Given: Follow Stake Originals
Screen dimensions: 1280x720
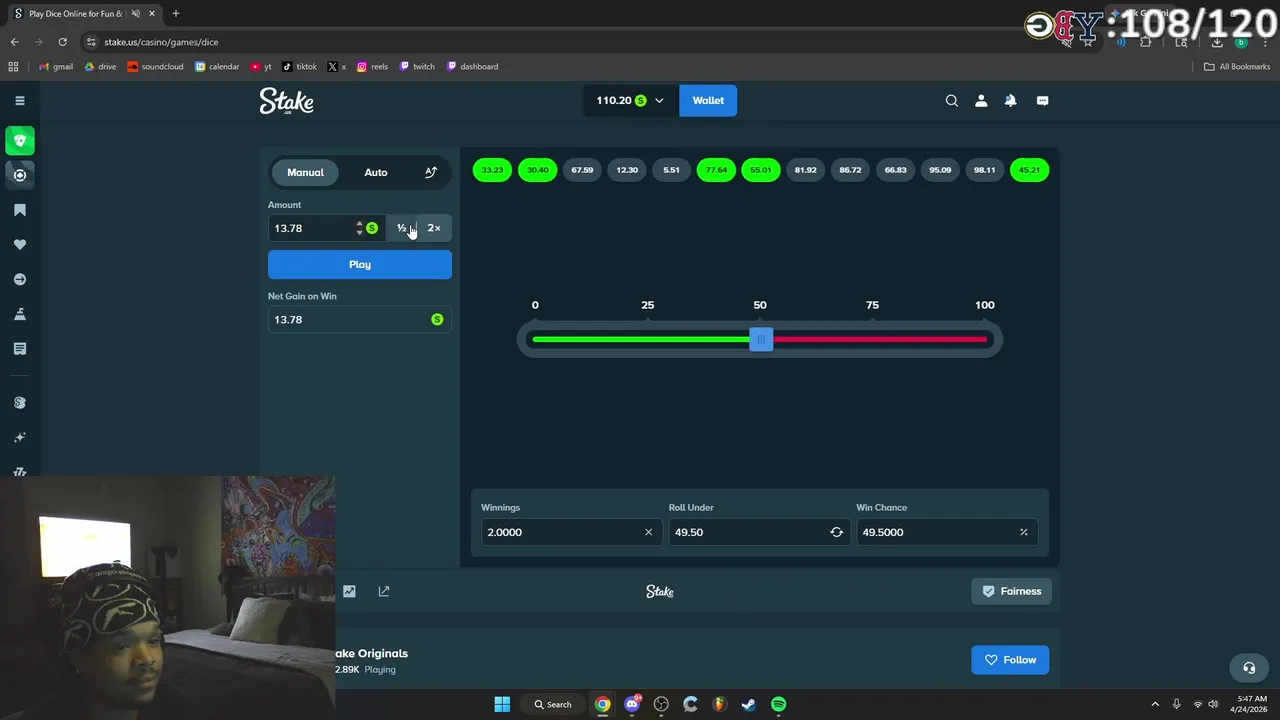Looking at the screenshot, I should point(1010,660).
